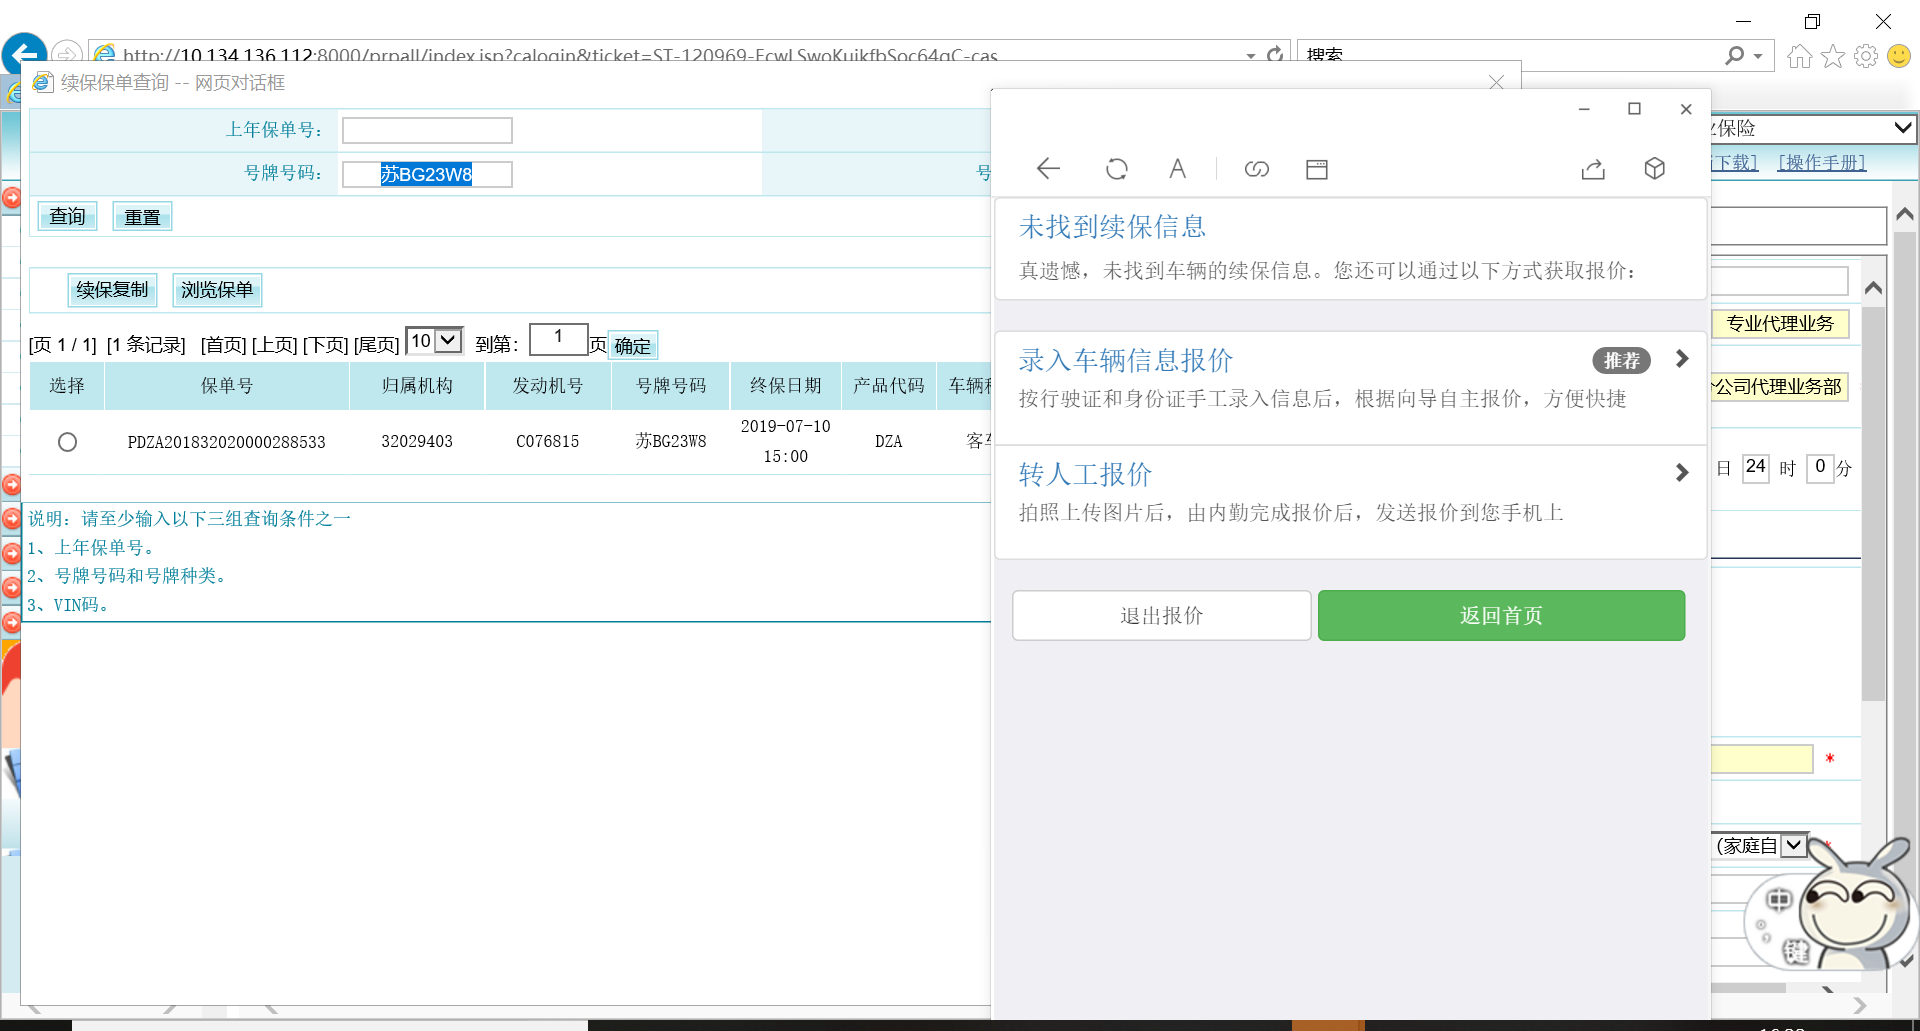This screenshot has height=1031, width=1920.
Task: Go to the 尾页 last page link
Action: click(376, 345)
